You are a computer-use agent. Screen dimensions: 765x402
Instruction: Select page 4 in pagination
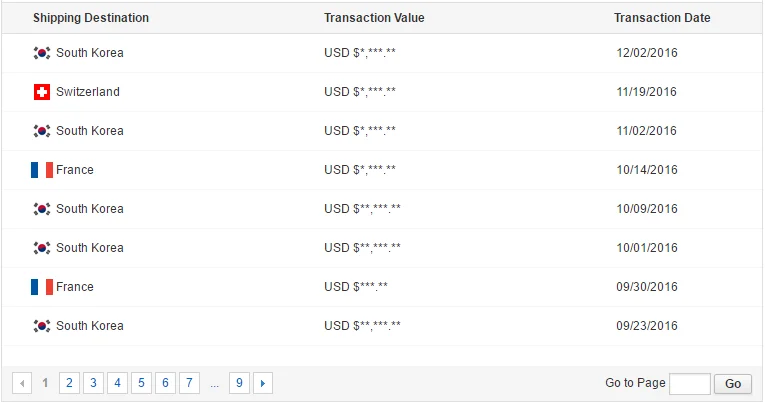pos(117,383)
